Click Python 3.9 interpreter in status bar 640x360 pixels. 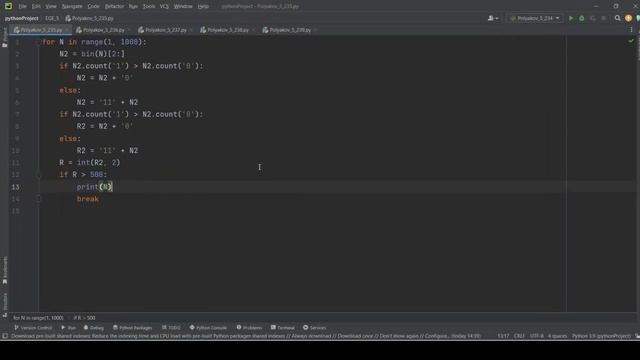click(x=601, y=336)
